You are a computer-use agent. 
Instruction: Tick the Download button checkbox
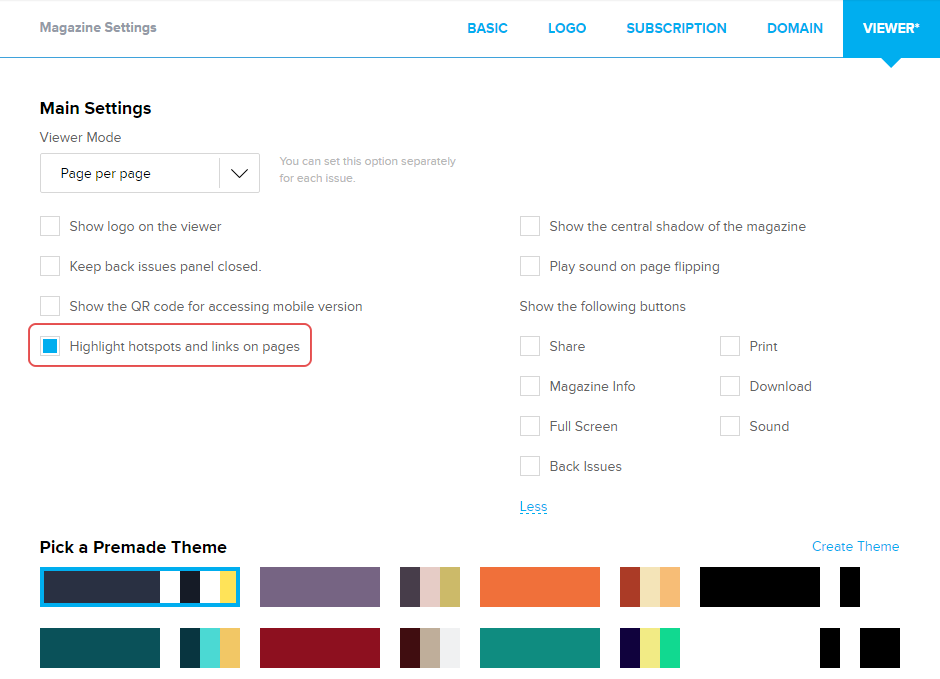coord(730,386)
